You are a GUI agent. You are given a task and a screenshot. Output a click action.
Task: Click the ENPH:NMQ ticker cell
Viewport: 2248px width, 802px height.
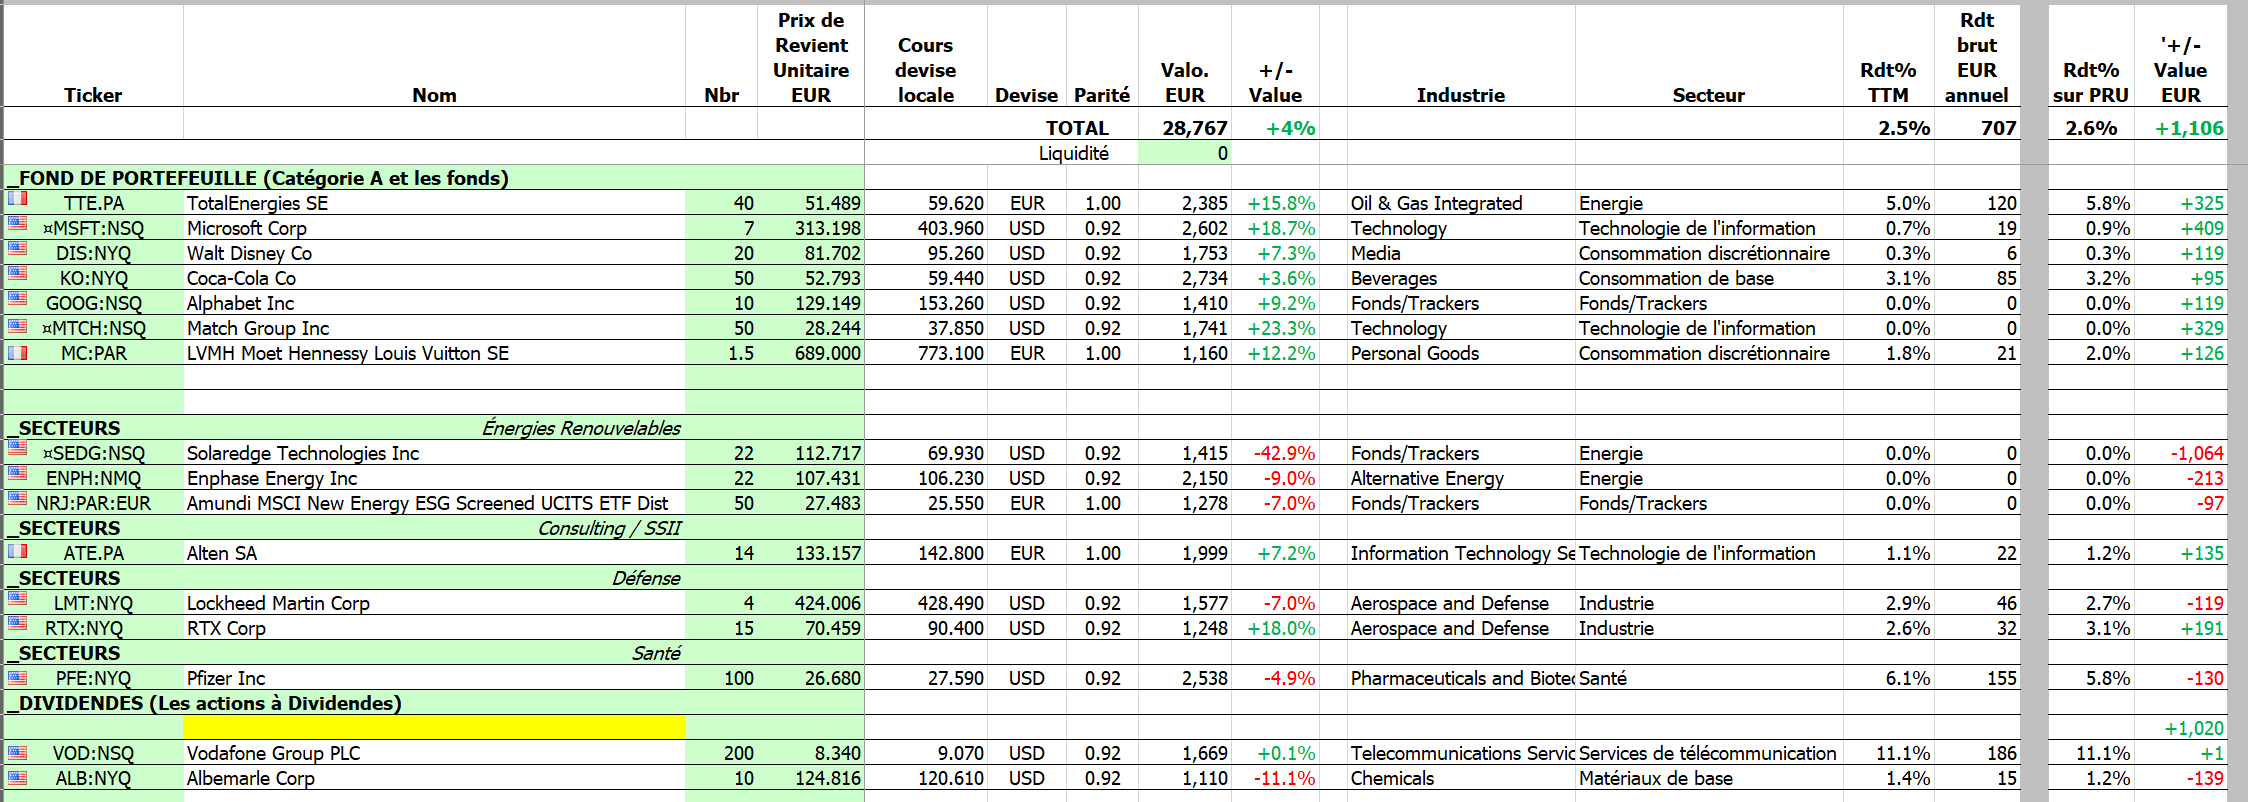(x=93, y=478)
